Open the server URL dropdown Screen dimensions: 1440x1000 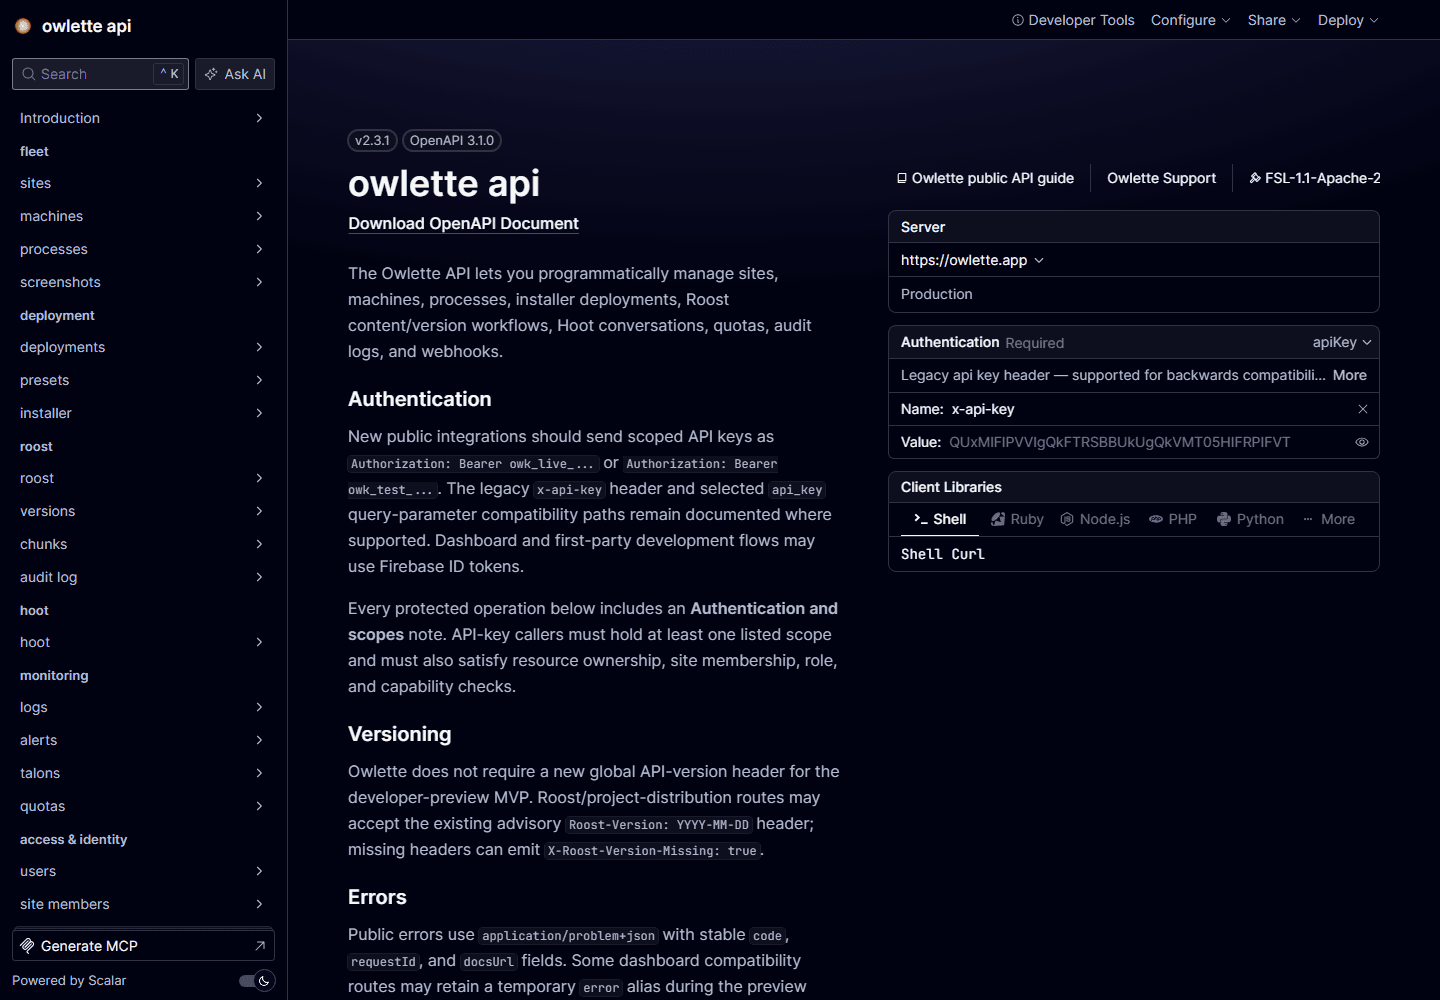[x=972, y=260]
